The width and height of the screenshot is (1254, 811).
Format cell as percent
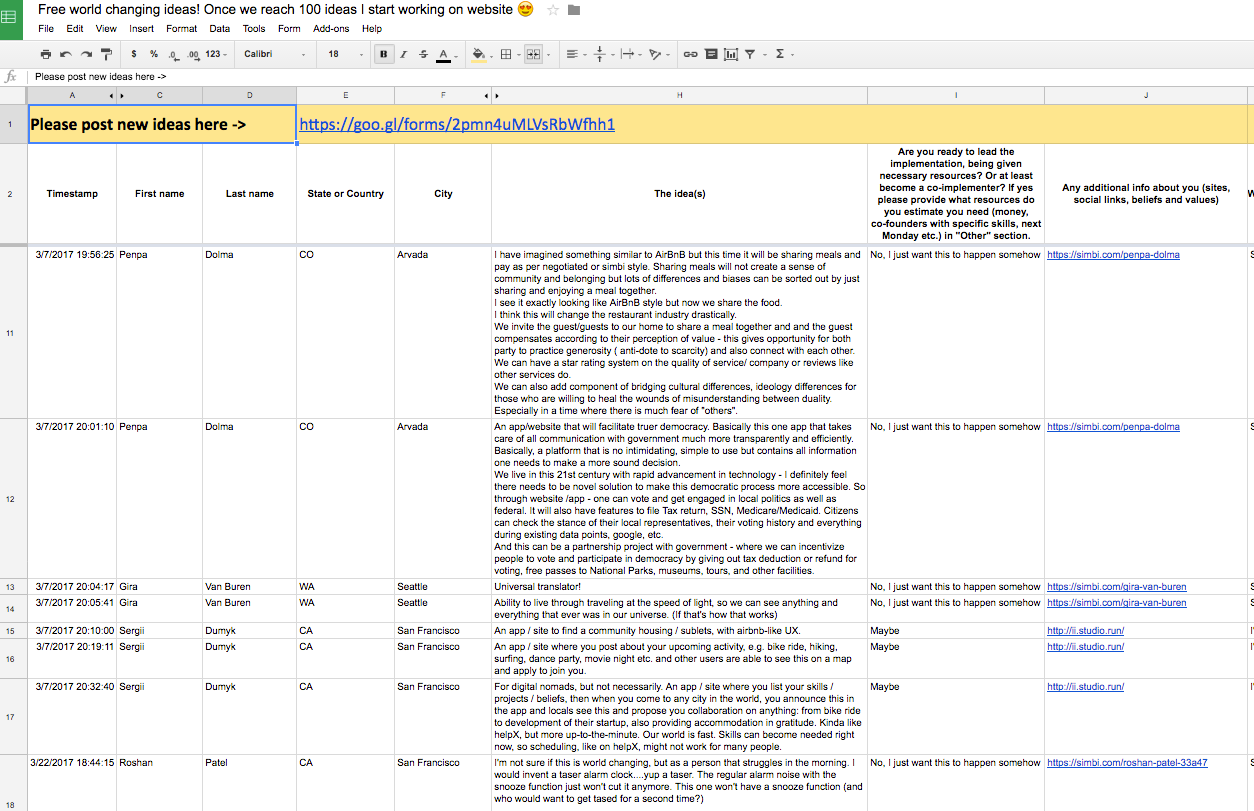coord(154,54)
